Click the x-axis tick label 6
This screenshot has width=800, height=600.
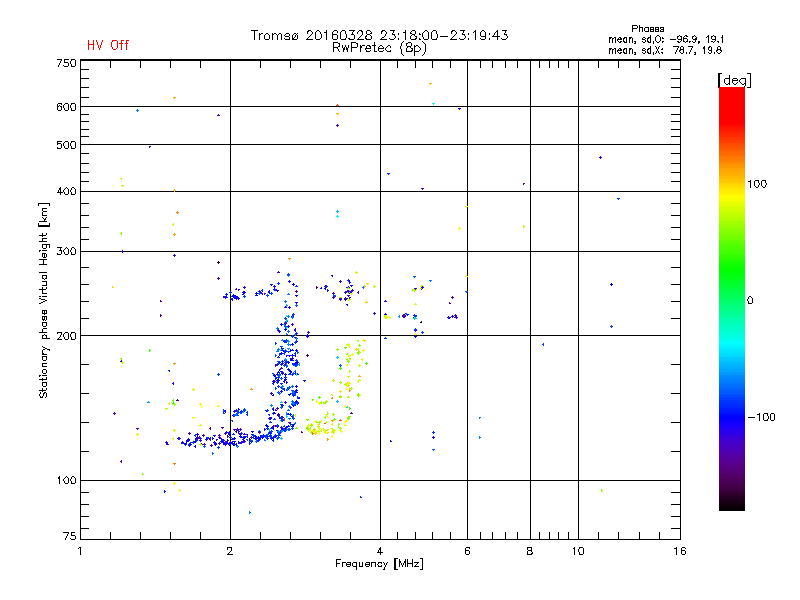tap(467, 551)
